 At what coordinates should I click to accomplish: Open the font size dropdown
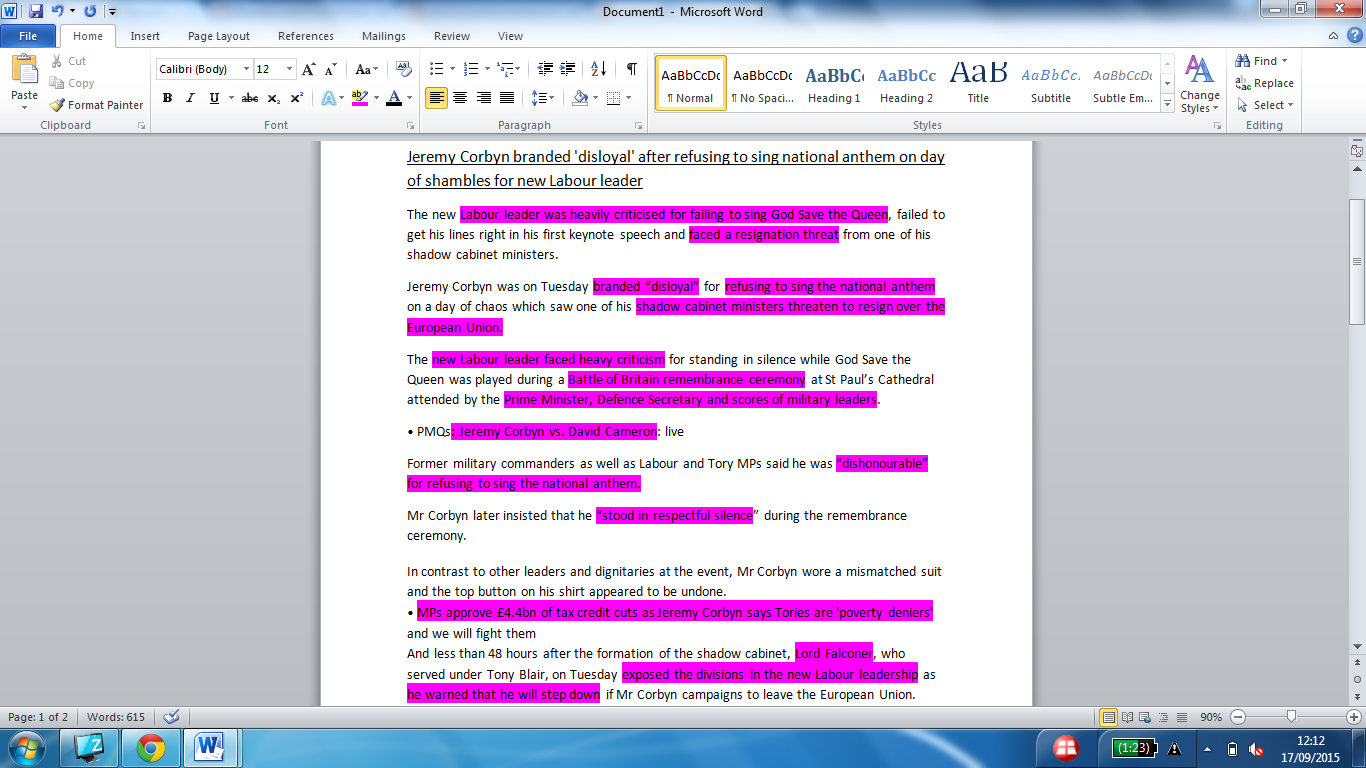pos(290,69)
